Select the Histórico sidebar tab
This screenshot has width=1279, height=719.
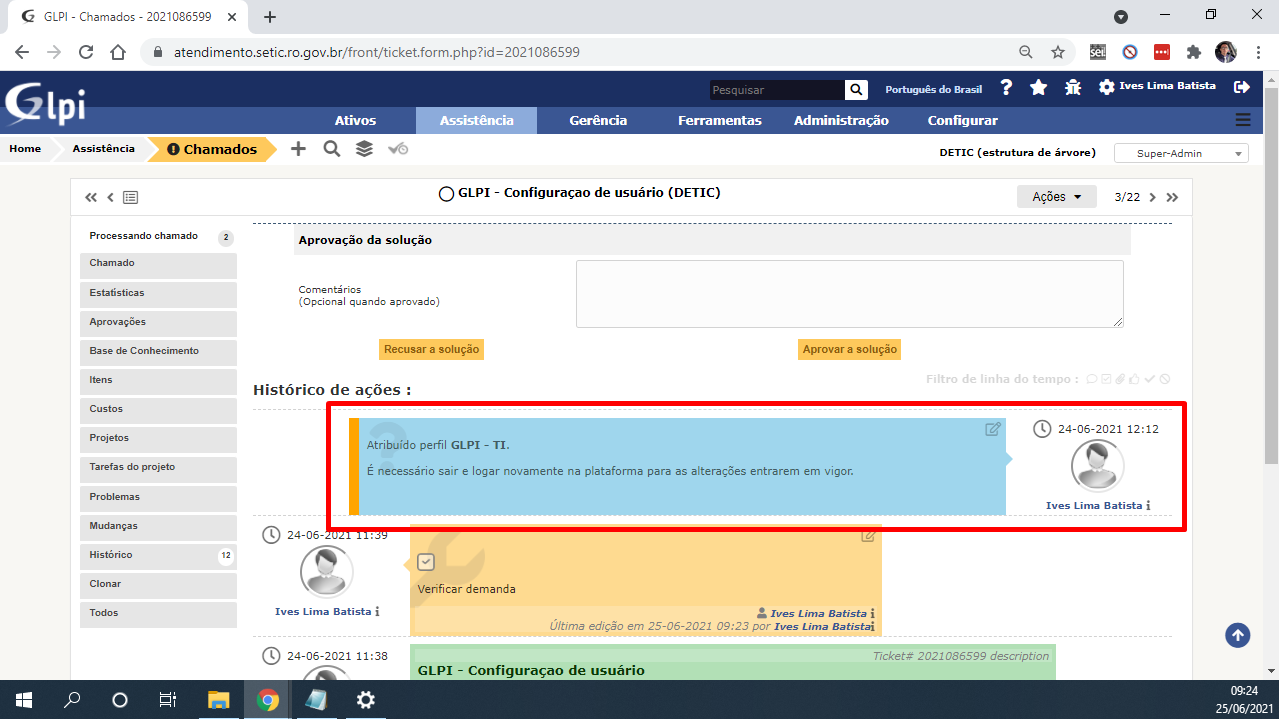158,556
